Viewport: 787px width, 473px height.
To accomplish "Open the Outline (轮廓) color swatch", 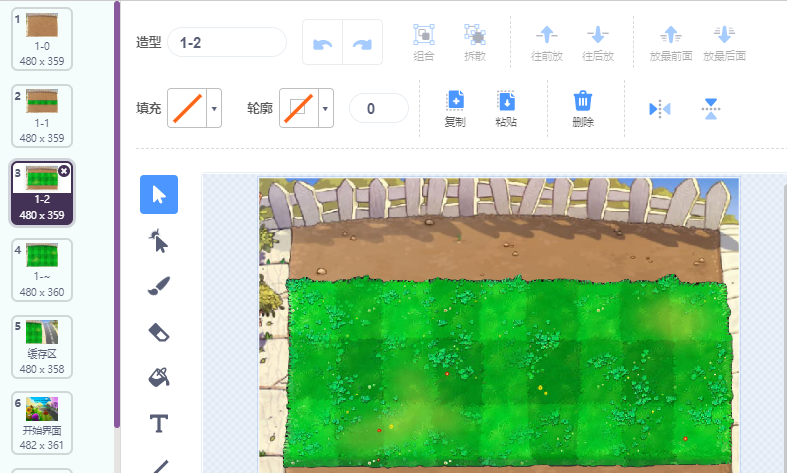I will pyautogui.click(x=299, y=108).
